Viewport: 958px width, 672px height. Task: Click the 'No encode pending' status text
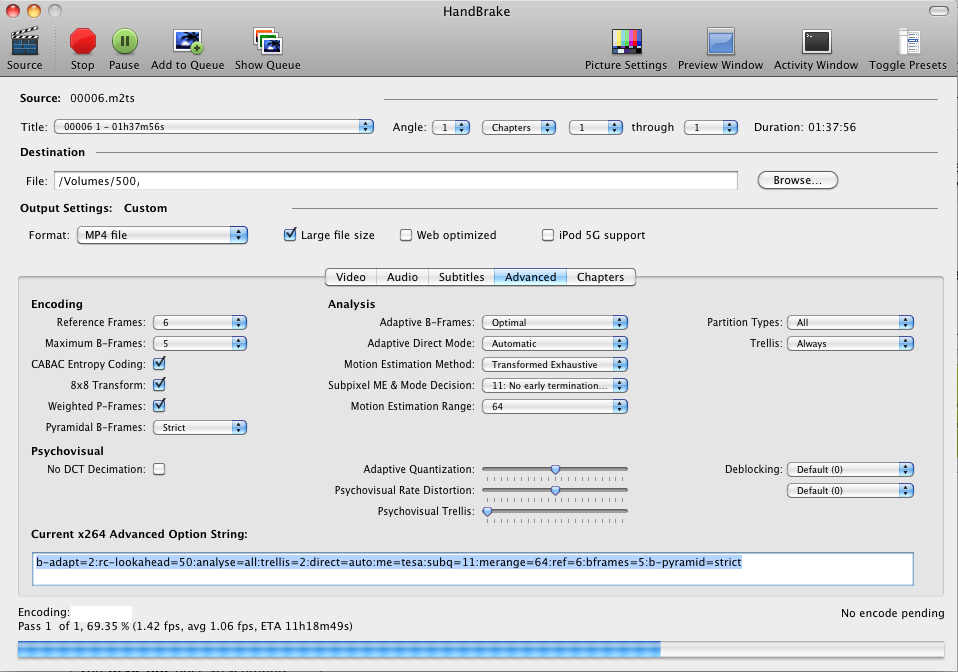tap(893, 613)
